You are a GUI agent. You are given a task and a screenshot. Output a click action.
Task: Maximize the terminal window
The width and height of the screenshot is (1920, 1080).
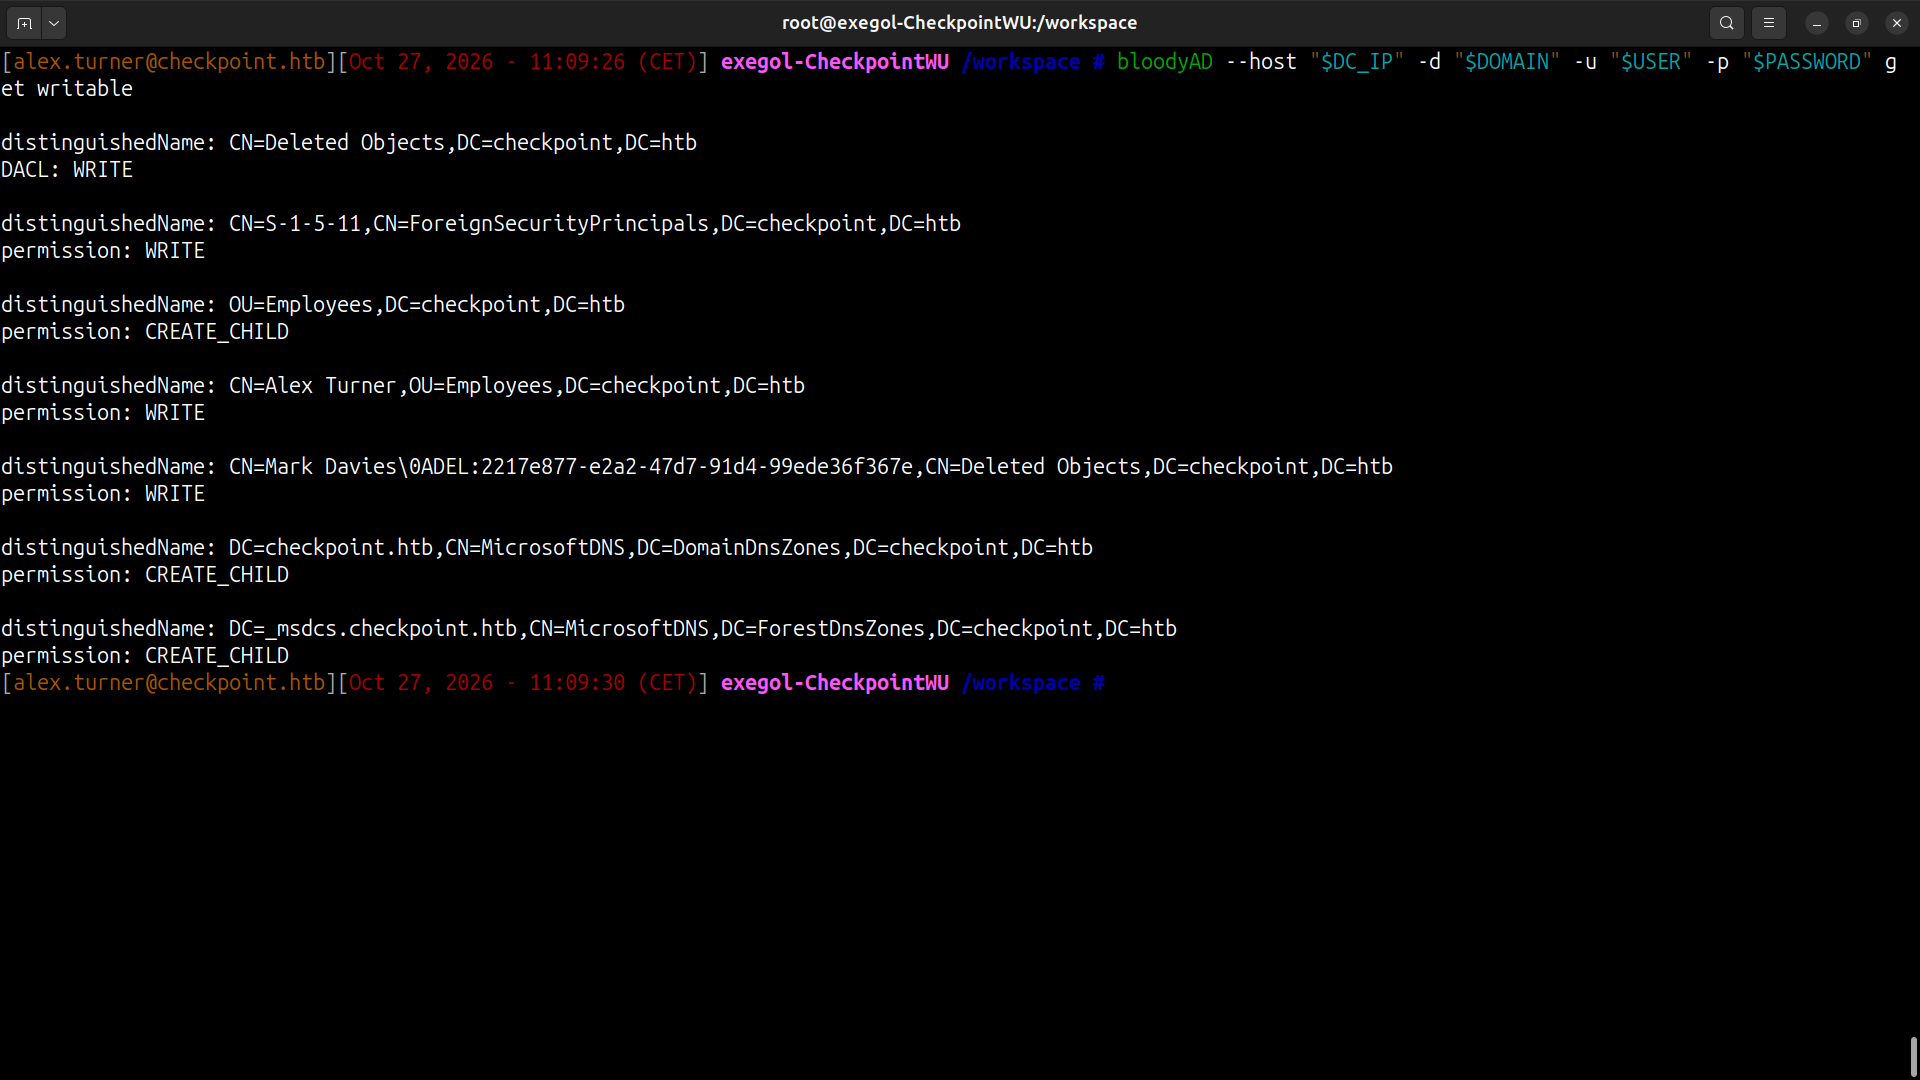[x=1857, y=23]
